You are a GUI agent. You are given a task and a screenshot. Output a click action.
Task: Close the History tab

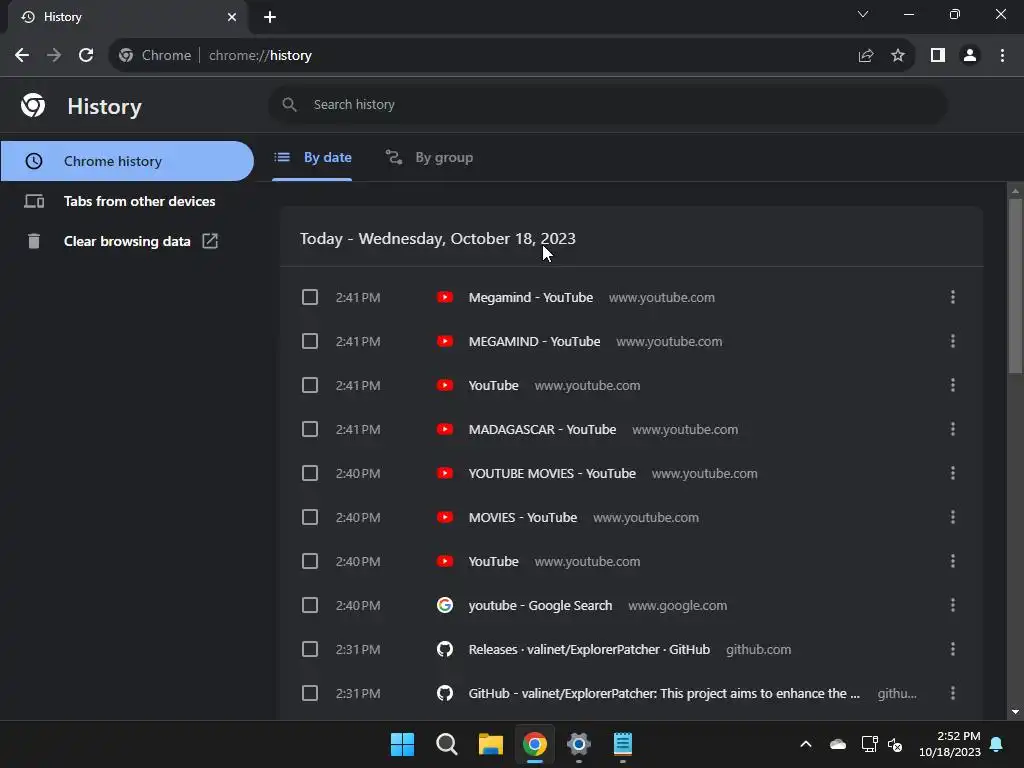click(232, 17)
